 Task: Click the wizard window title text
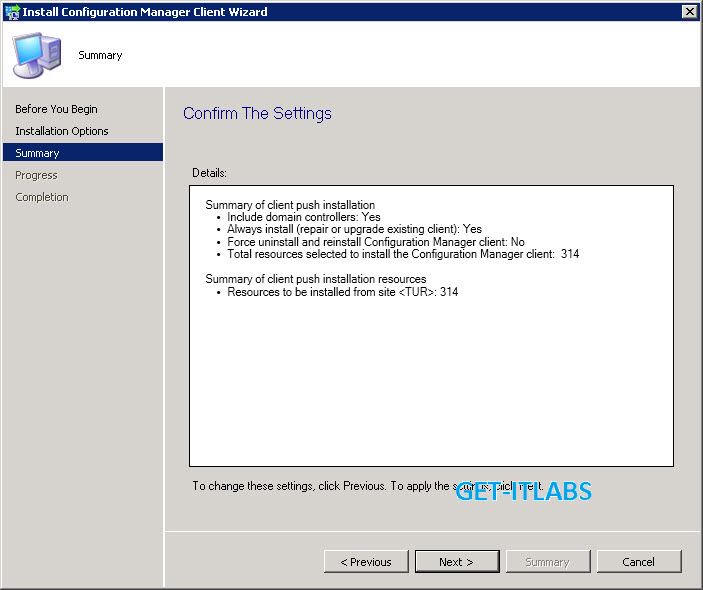(145, 12)
